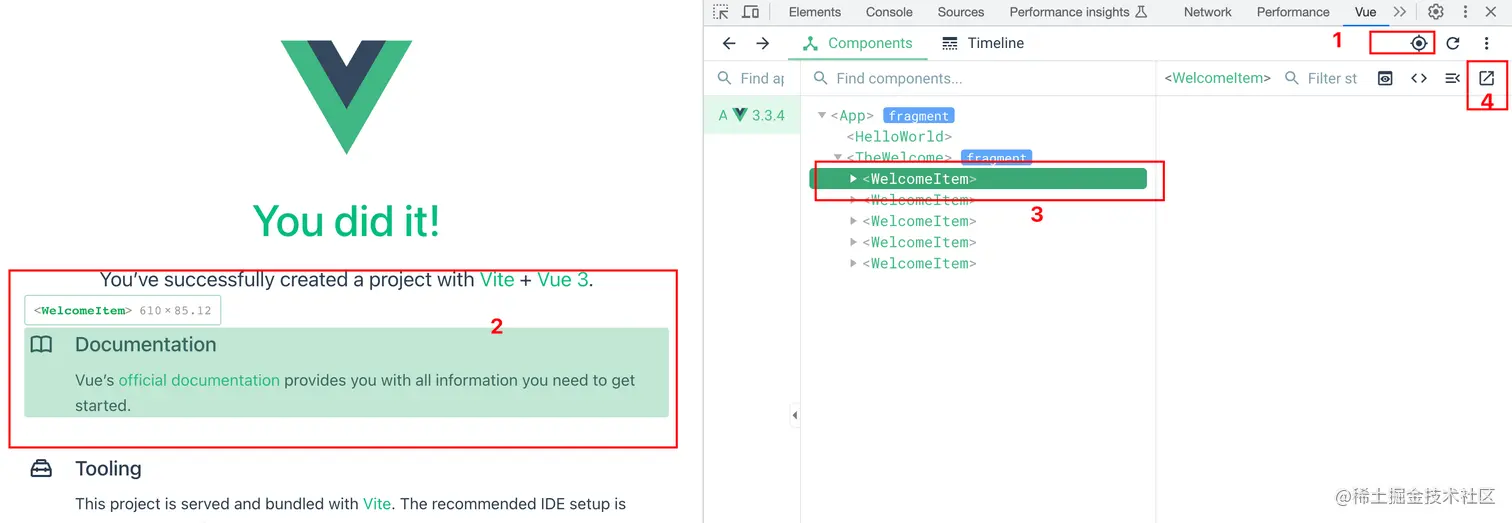
Task: Select the Vue devtools tab
Action: pos(1365,12)
